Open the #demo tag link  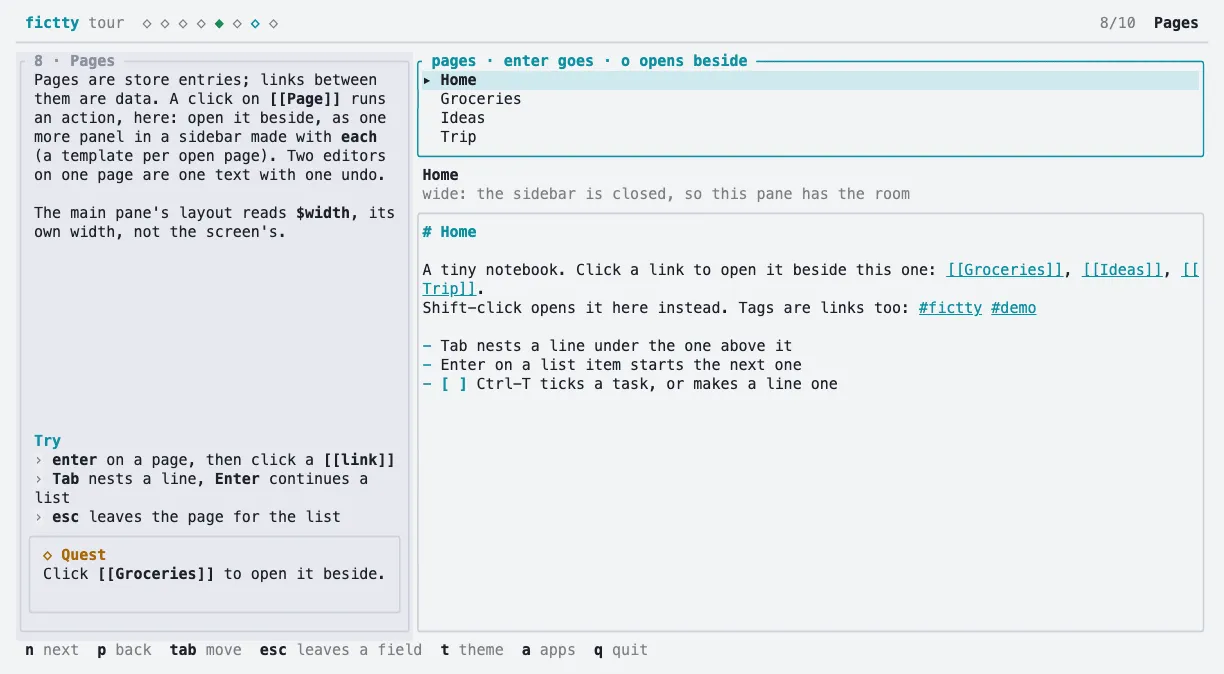(x=1013, y=308)
